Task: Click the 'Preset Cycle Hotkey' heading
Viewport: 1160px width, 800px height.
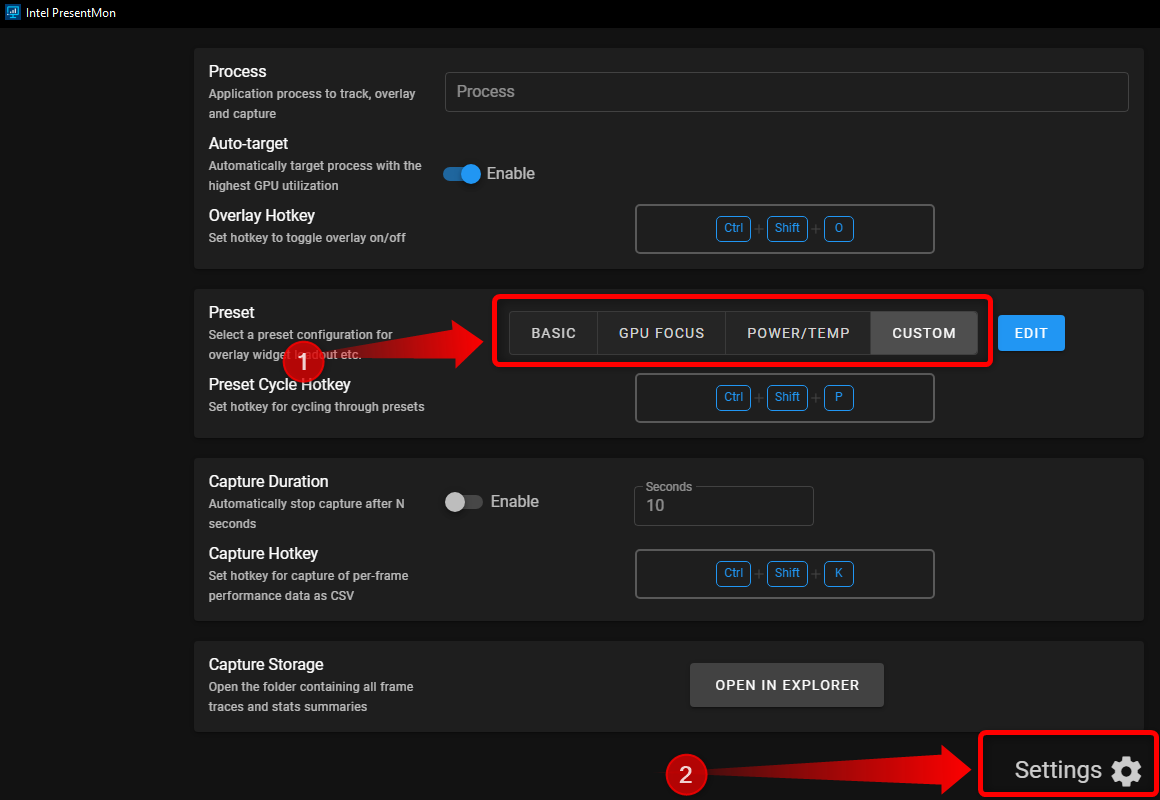Action: point(279,385)
